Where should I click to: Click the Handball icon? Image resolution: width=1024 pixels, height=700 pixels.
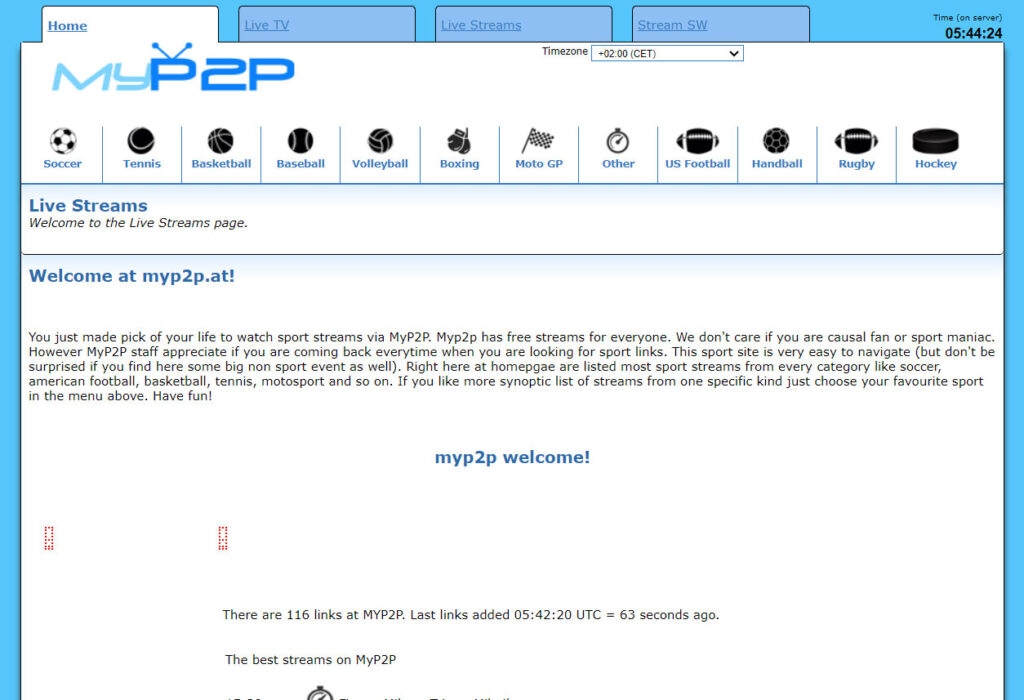point(776,141)
